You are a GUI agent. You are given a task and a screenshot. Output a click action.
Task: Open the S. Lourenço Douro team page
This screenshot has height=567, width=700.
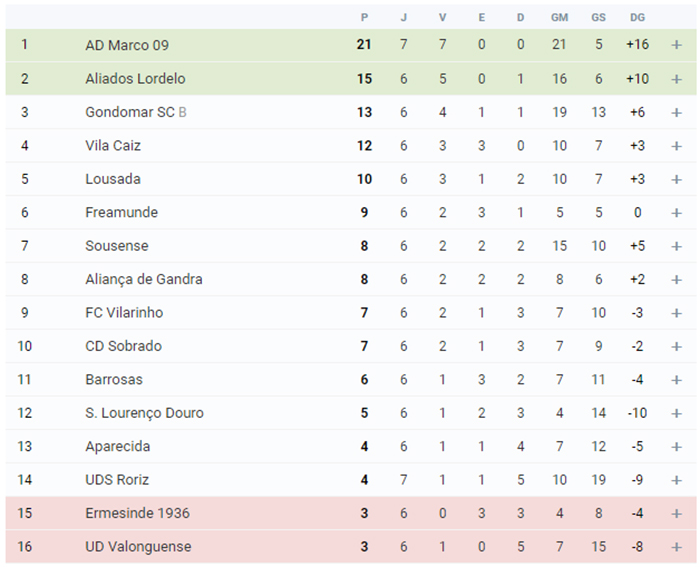click(144, 413)
